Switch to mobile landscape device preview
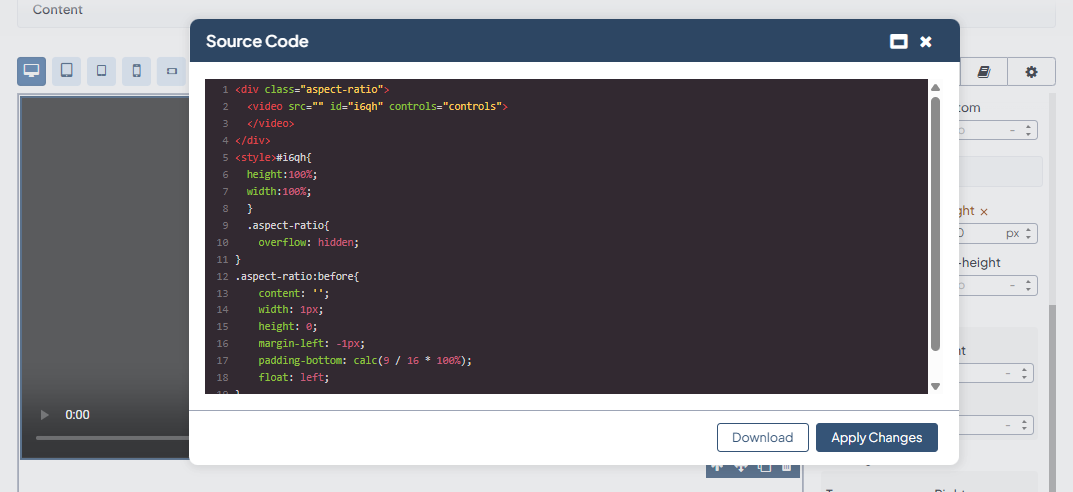Screen dimensions: 1073x492 pos(172,71)
